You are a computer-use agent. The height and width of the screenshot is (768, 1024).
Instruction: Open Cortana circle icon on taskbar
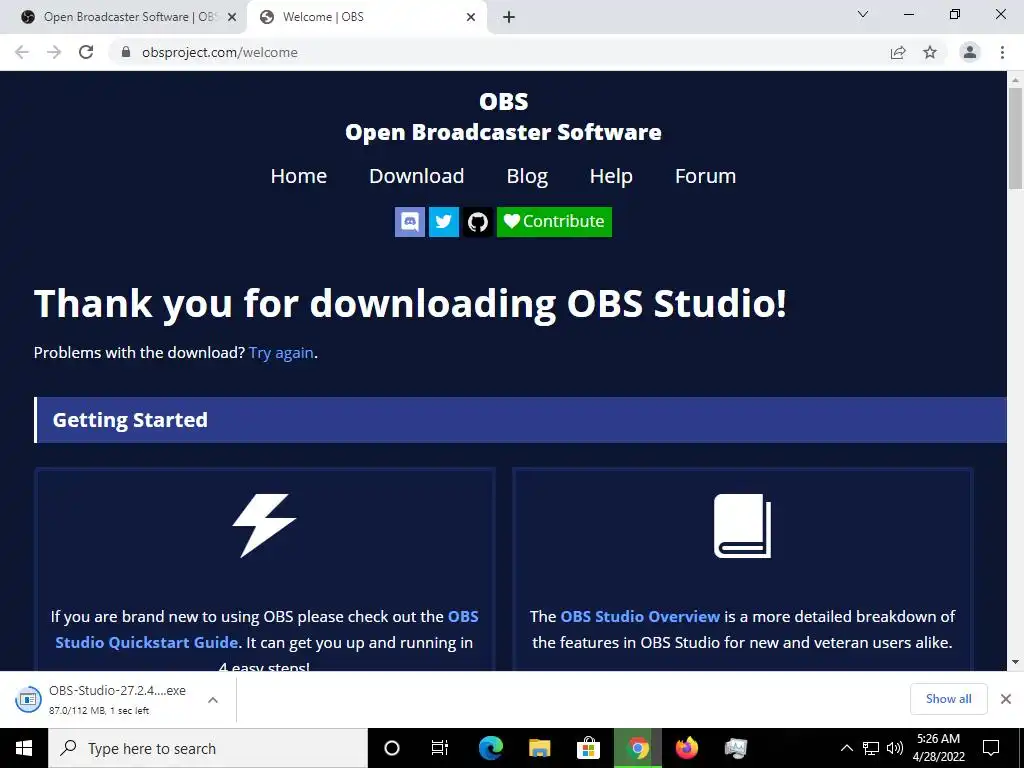(392, 748)
